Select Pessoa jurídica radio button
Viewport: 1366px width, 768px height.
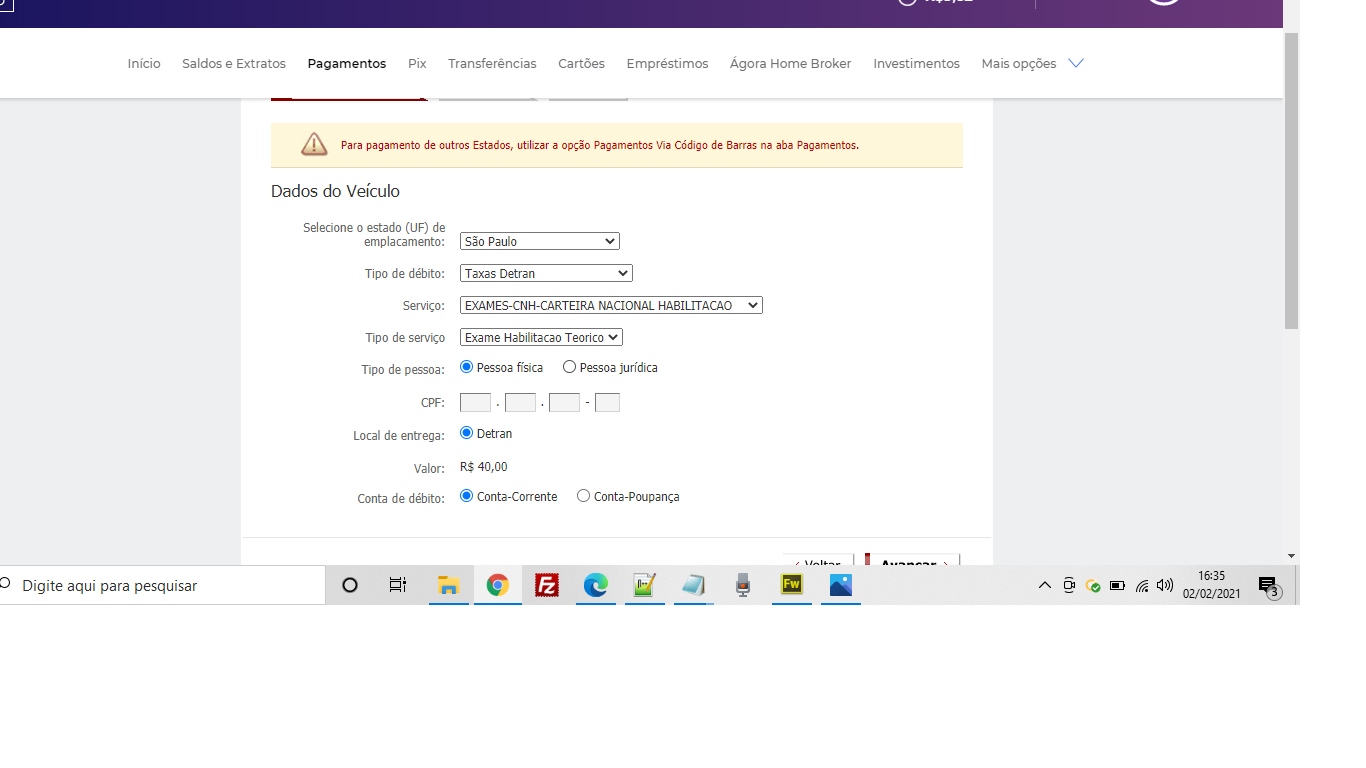pos(570,367)
